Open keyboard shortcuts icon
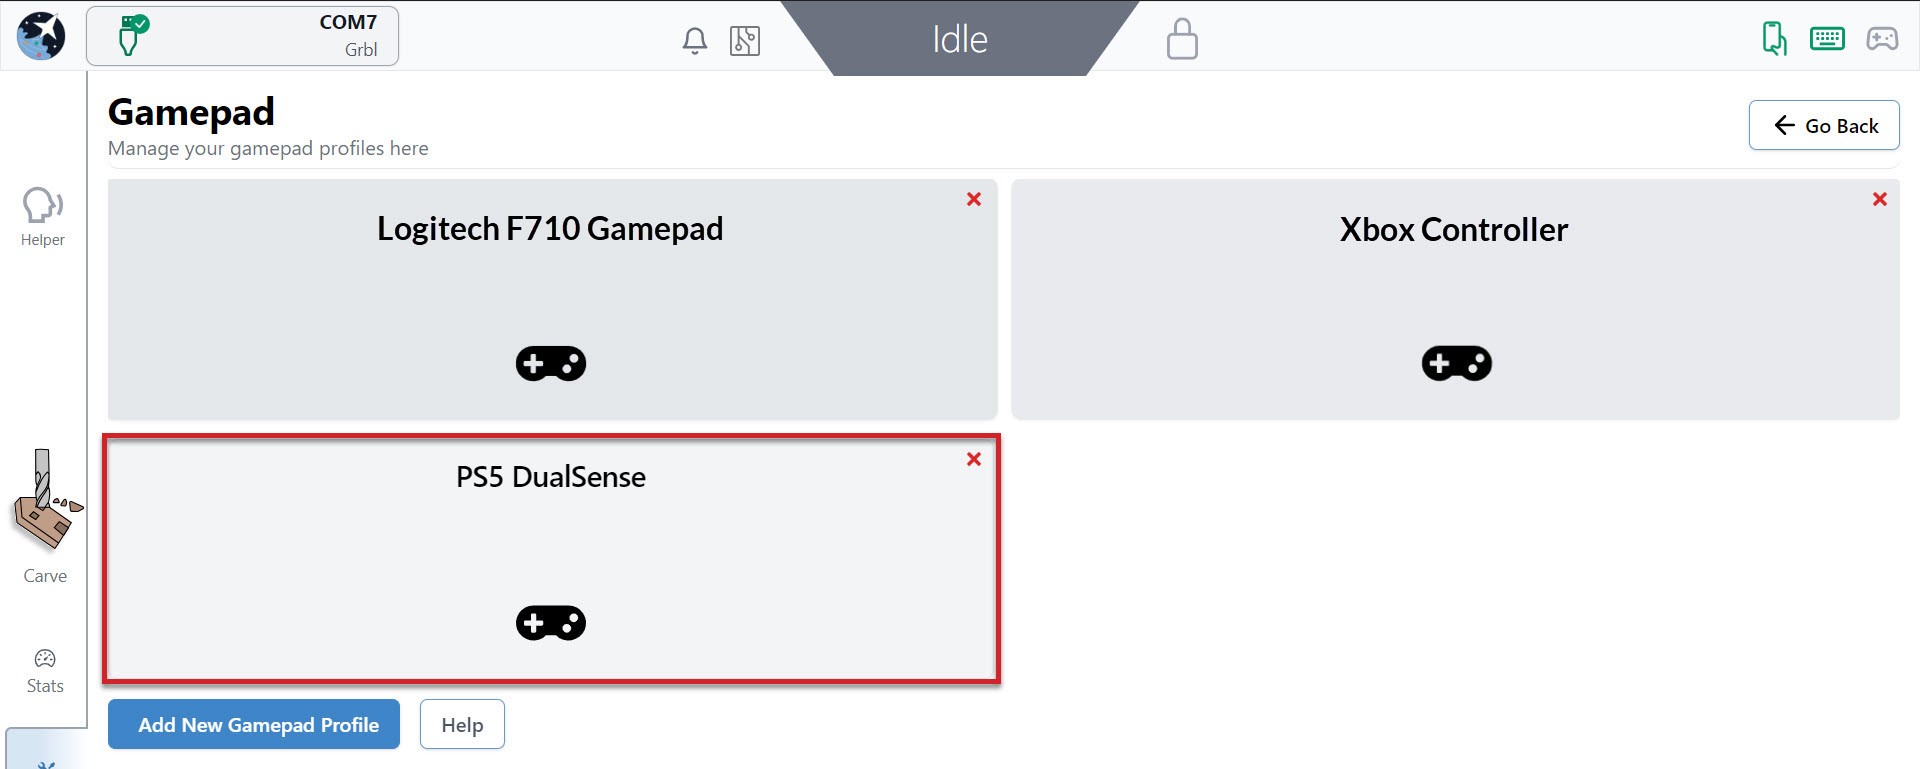1920x769 pixels. pyautogui.click(x=1827, y=39)
